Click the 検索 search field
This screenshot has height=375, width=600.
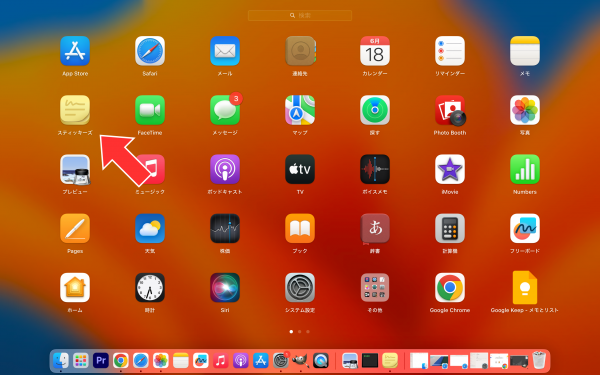pos(300,15)
